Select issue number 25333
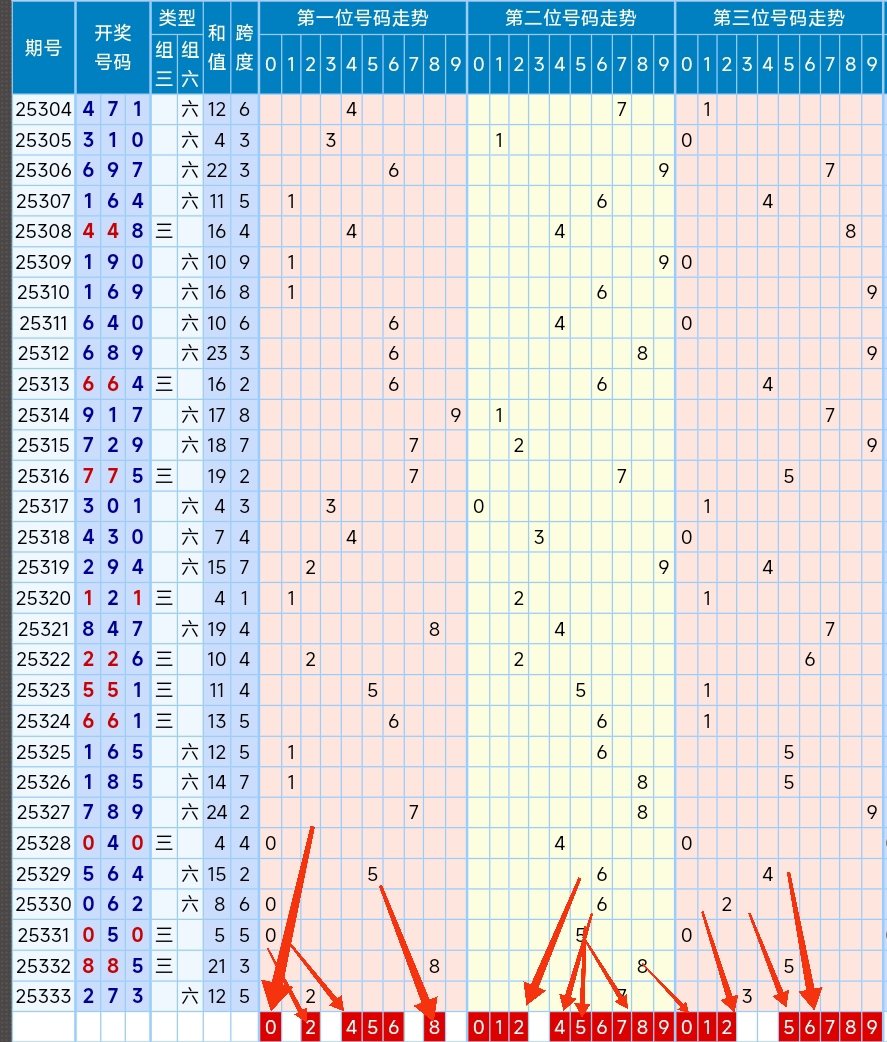This screenshot has width=887, height=1042. (x=44, y=996)
